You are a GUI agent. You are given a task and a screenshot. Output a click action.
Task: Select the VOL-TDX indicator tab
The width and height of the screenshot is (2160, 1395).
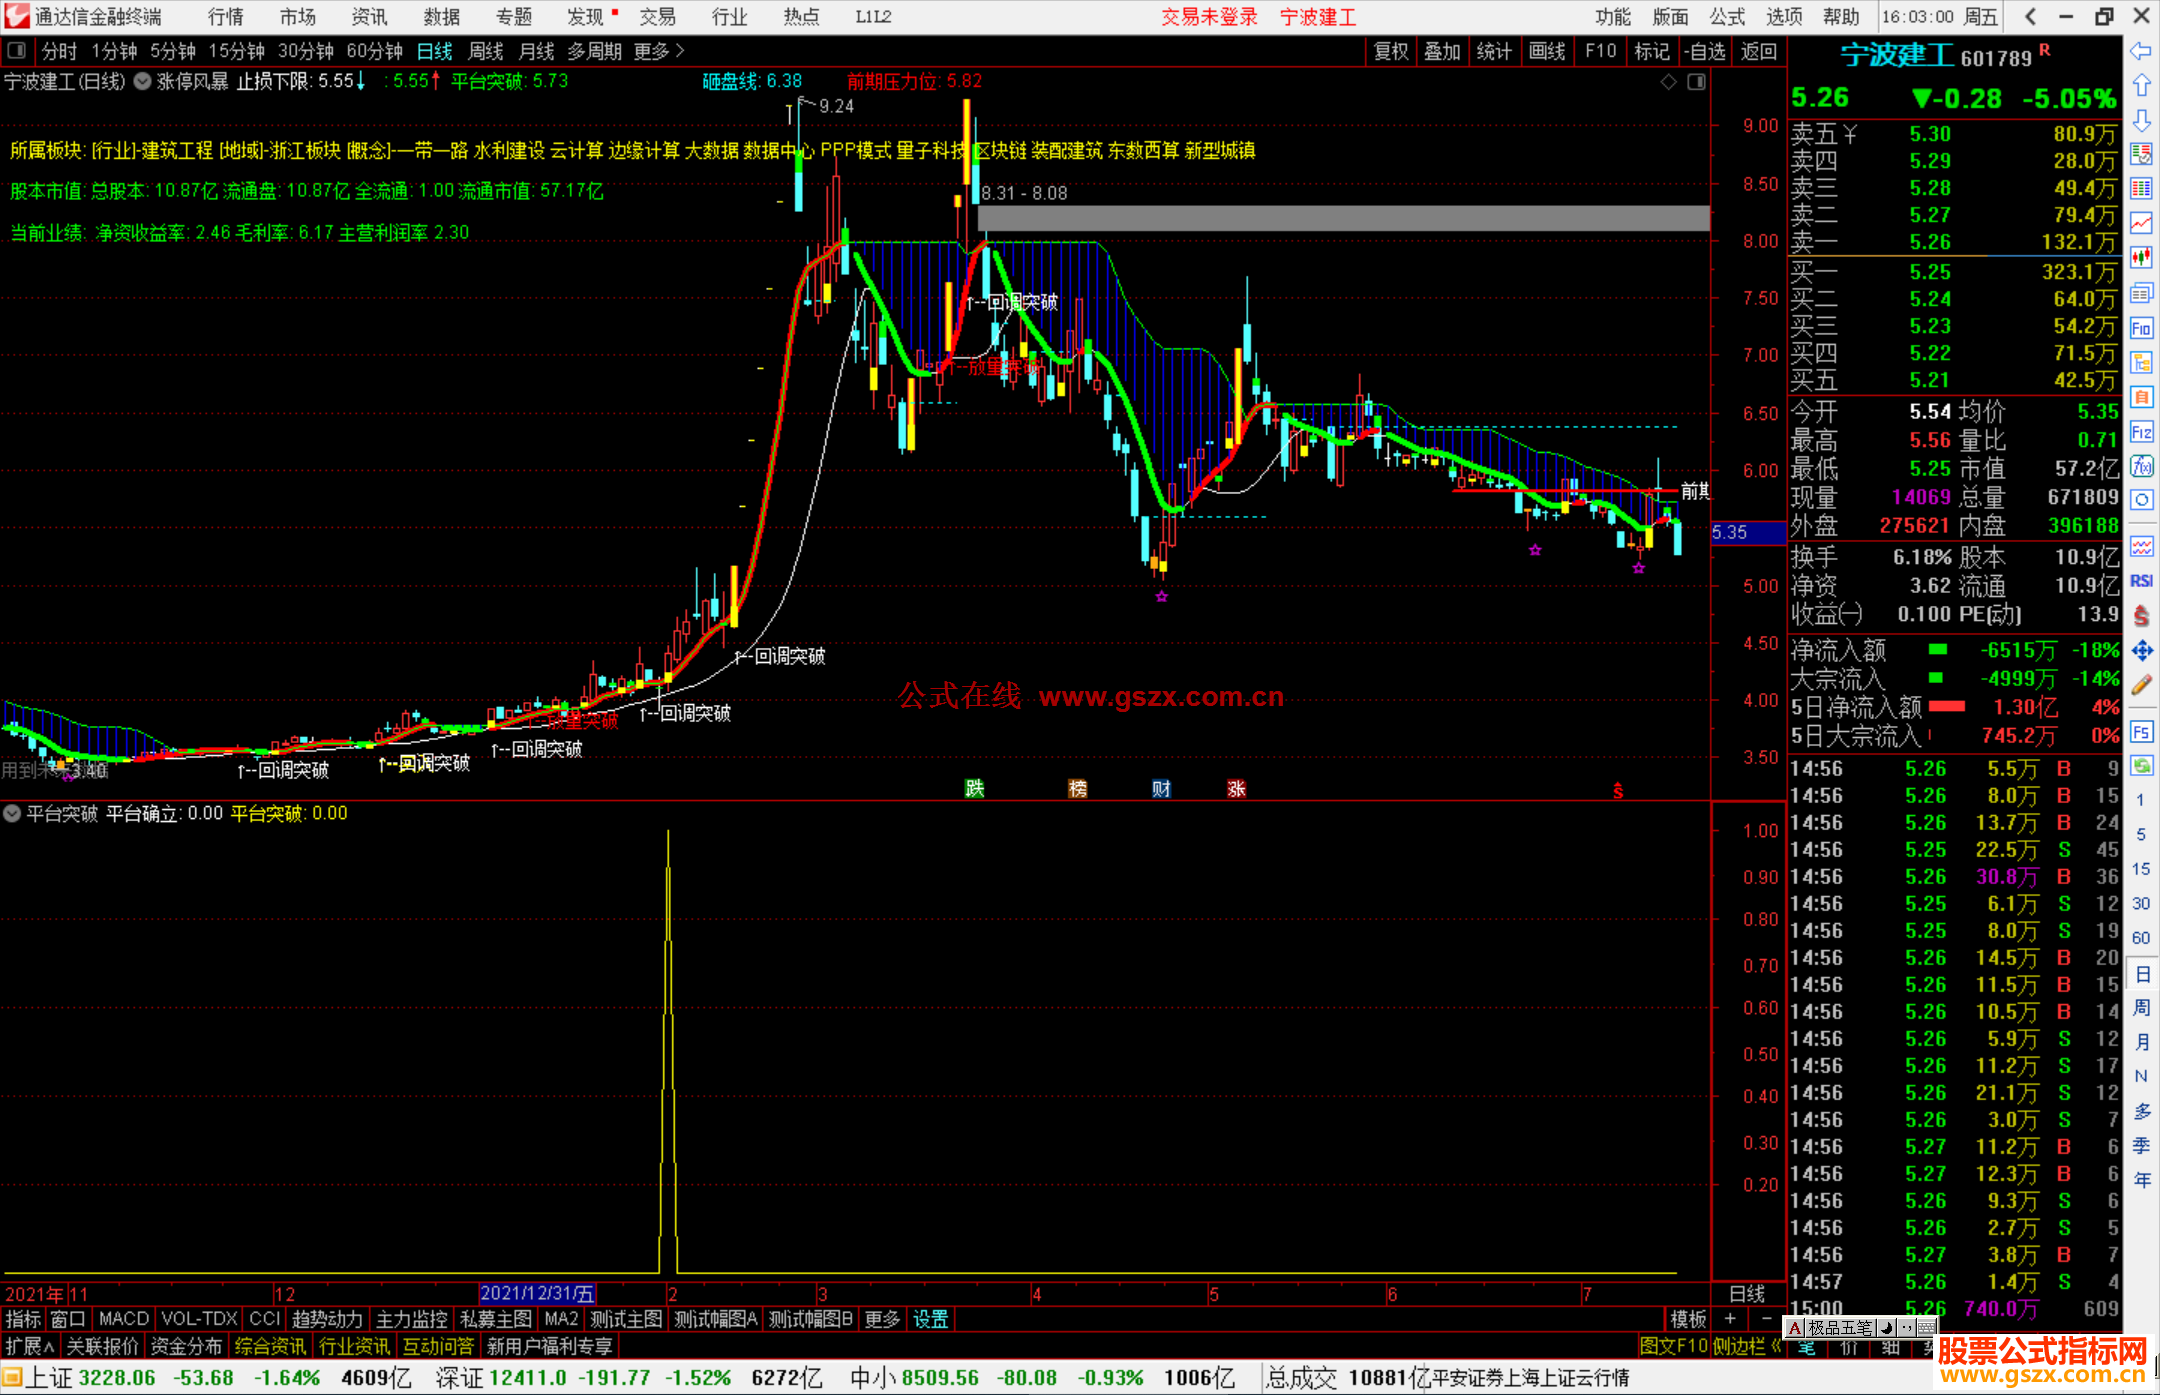tap(200, 1319)
